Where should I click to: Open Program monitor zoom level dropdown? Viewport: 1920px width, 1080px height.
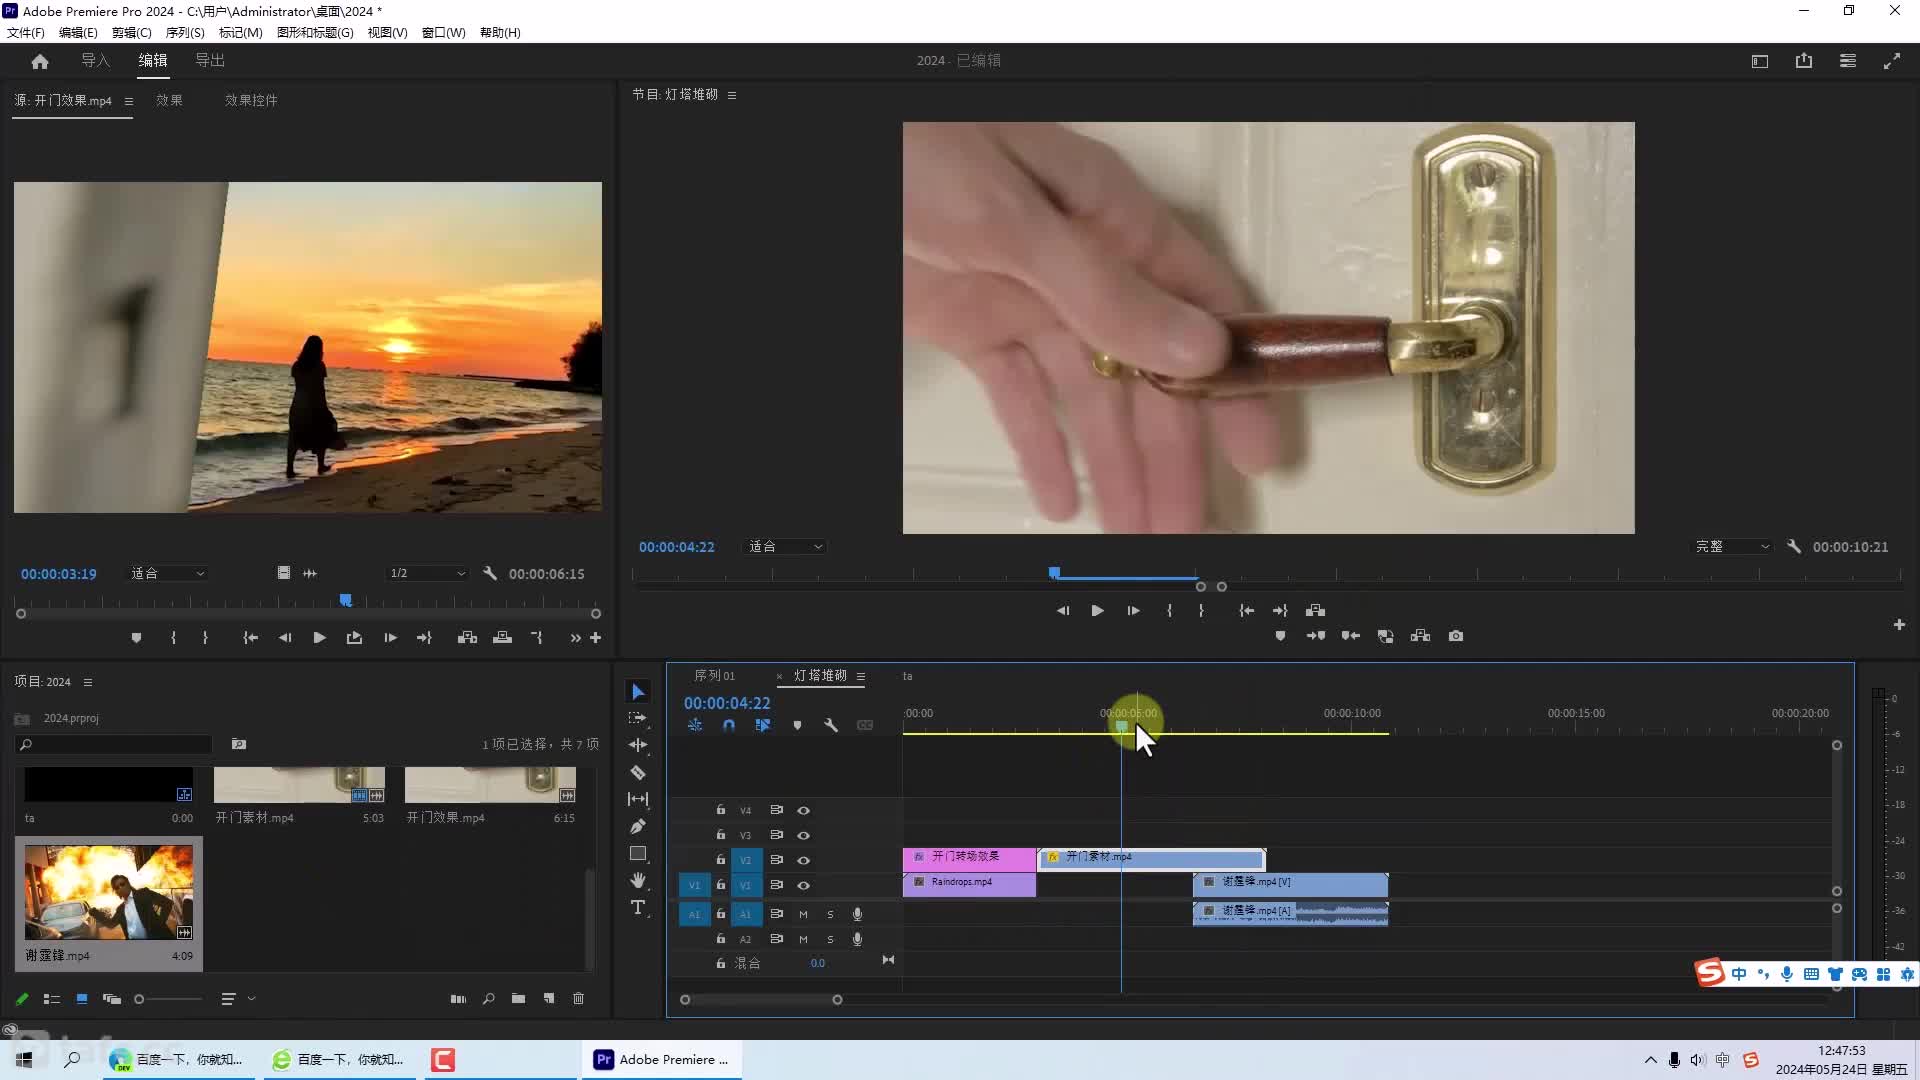(786, 547)
